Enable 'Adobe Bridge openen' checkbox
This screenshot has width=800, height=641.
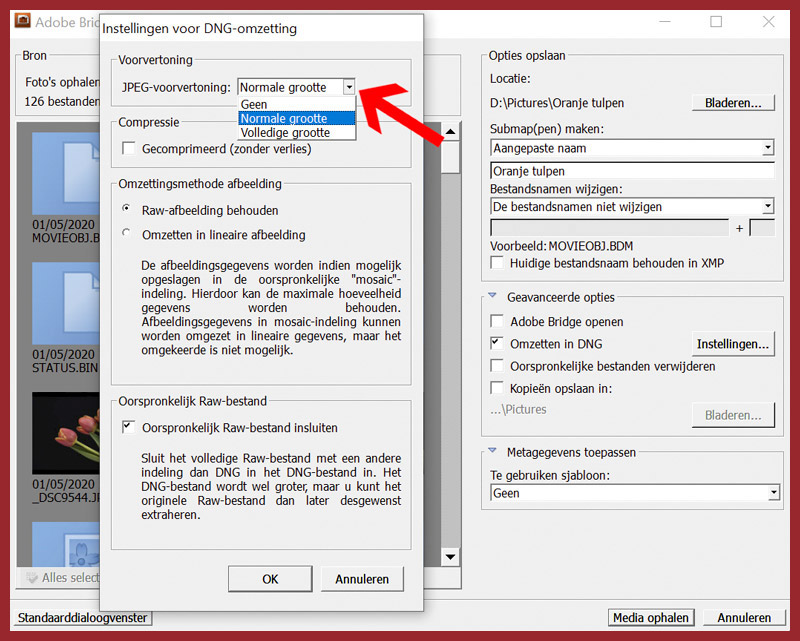[496, 321]
